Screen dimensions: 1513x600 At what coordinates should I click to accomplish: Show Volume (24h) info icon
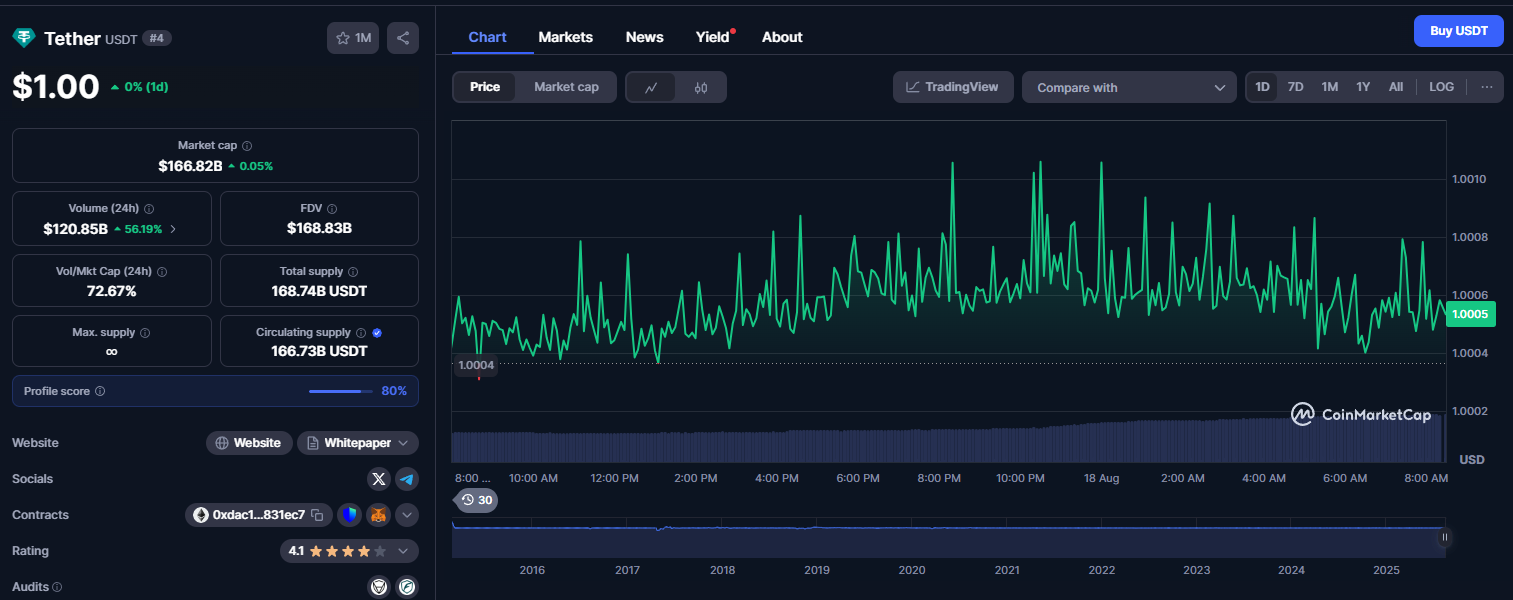click(x=149, y=209)
